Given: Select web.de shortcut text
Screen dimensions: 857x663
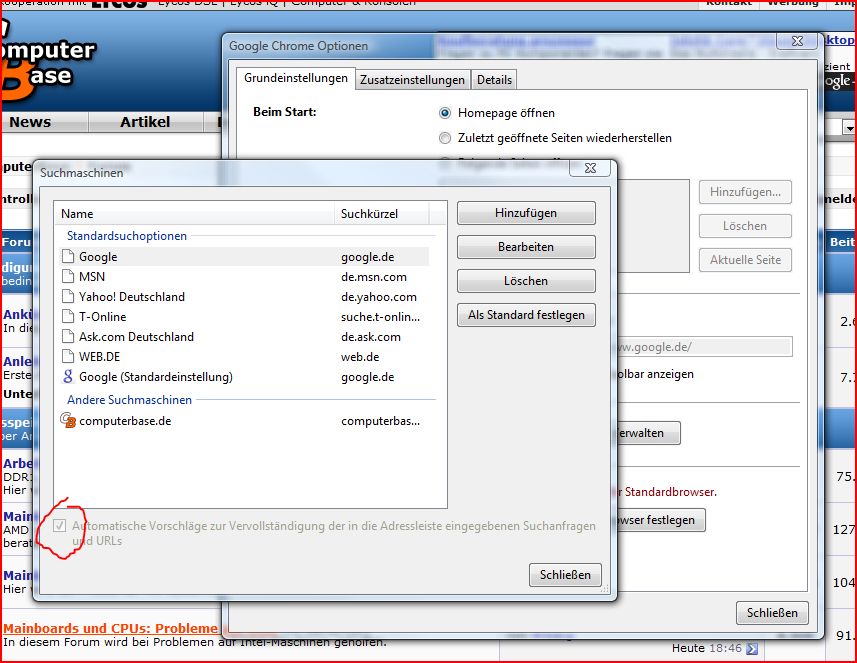Looking at the screenshot, I should 360,357.
